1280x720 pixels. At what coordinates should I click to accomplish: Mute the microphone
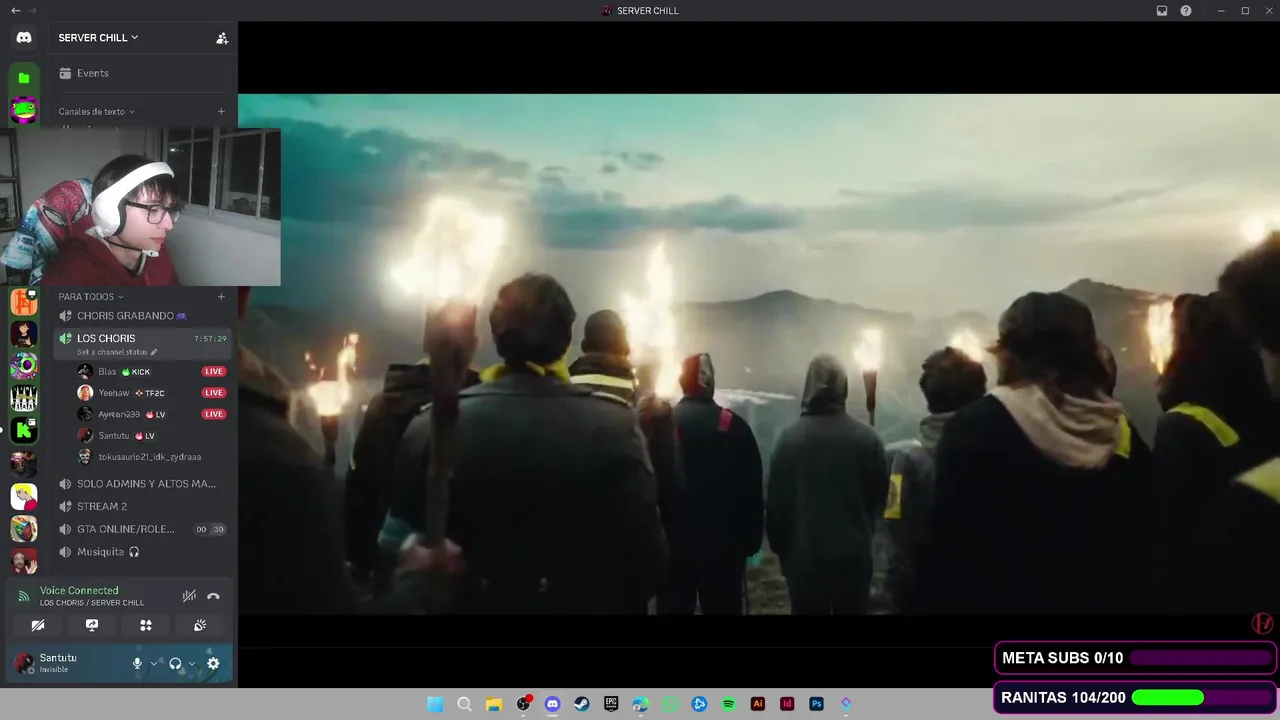pyautogui.click(x=137, y=663)
